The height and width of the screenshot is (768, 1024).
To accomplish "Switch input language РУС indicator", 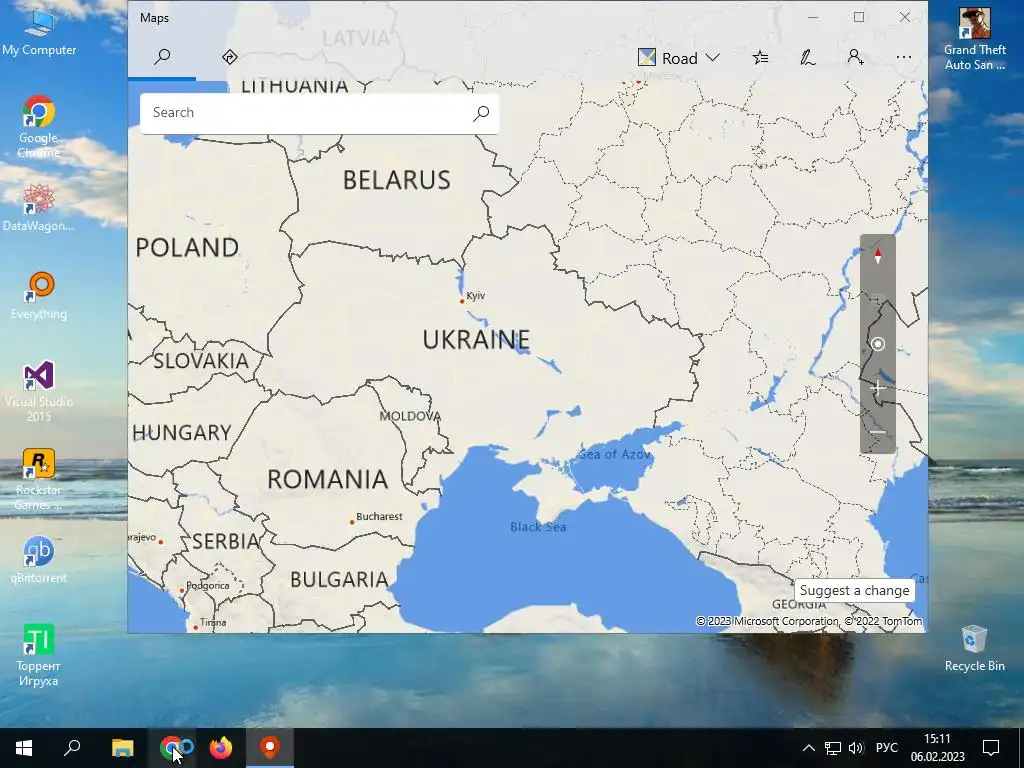I will (887, 748).
